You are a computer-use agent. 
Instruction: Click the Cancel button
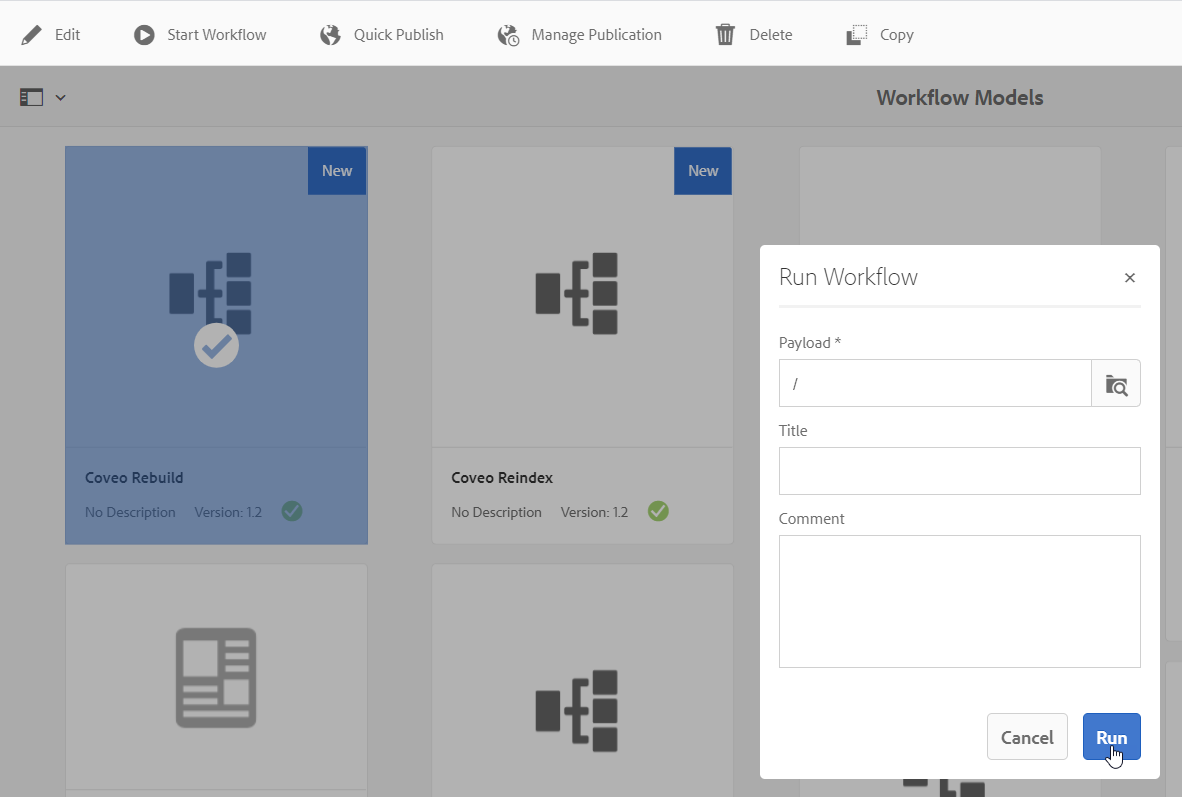click(x=1027, y=737)
